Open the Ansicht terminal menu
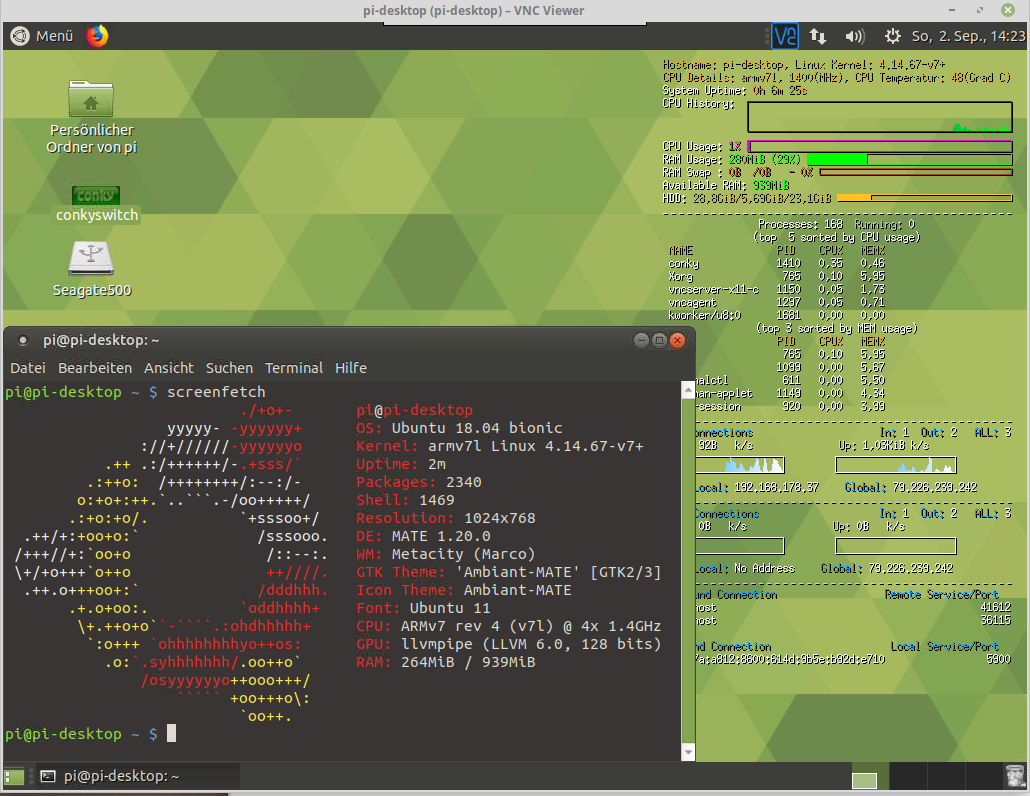Viewport: 1030px width, 796px height. [x=169, y=368]
